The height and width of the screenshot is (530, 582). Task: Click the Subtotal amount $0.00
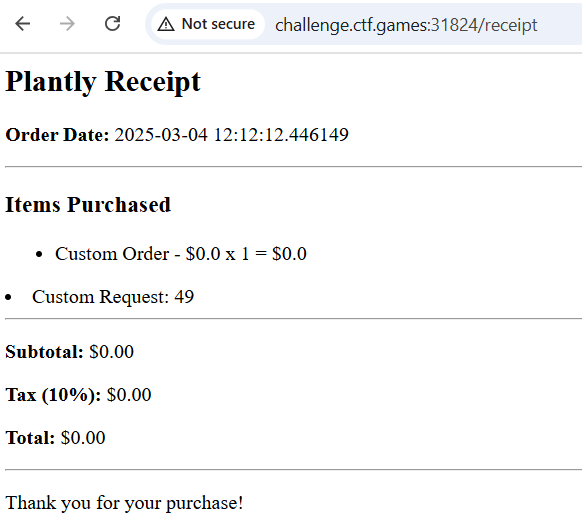[x=111, y=352]
